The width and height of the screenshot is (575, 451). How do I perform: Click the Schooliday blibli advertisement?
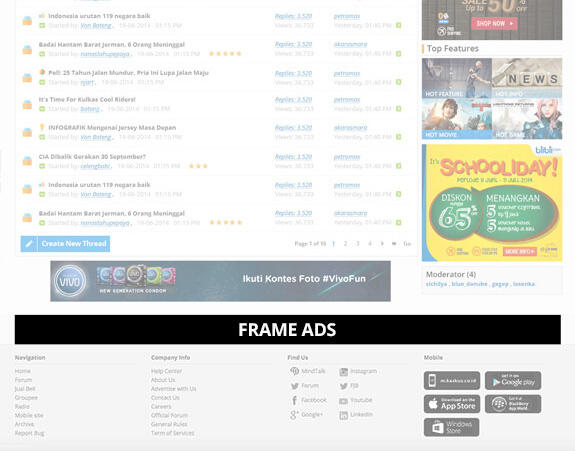[492, 203]
